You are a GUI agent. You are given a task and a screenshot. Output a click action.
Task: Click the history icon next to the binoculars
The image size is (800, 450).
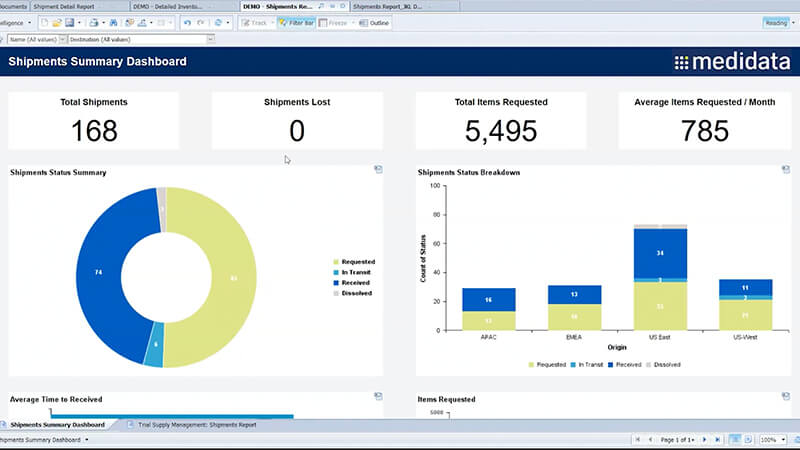130,23
